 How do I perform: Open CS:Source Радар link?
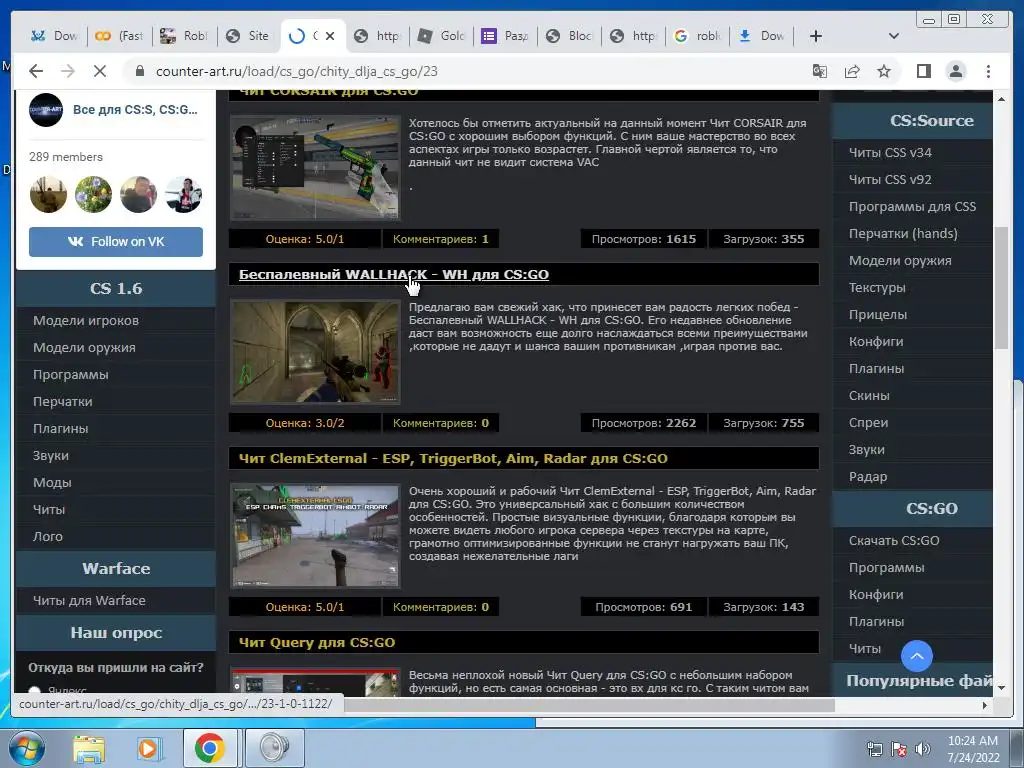868,477
